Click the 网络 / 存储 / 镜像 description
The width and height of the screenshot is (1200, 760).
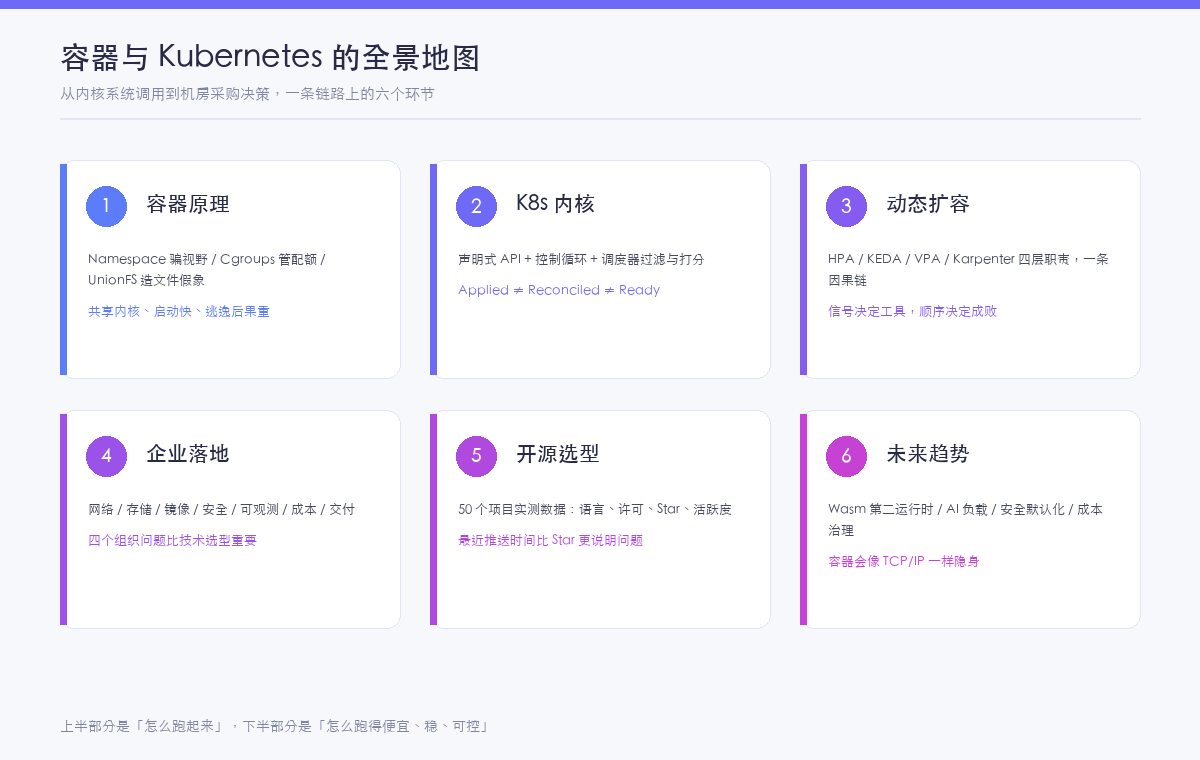click(x=221, y=509)
